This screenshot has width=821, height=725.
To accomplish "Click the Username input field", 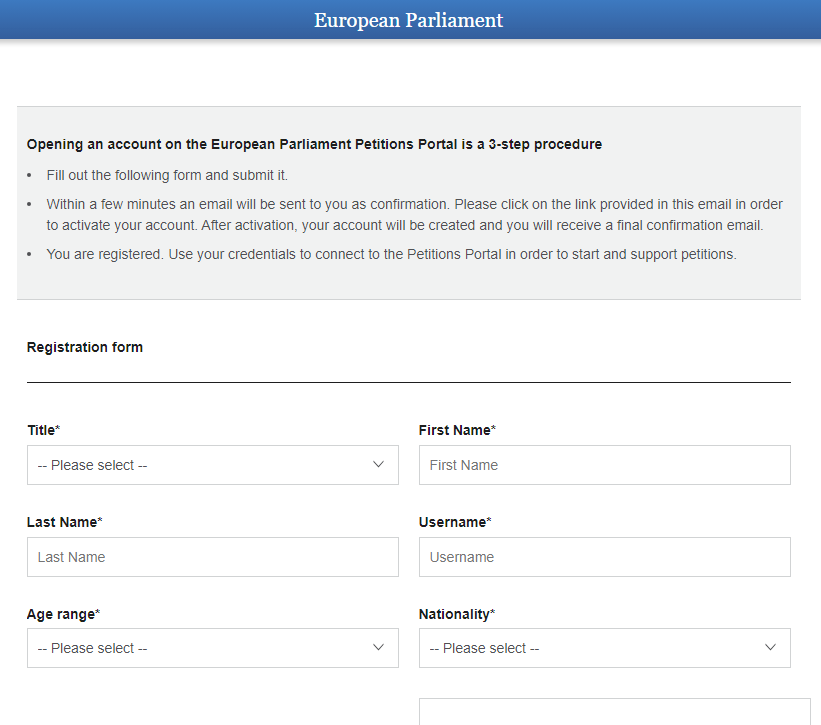I will [x=605, y=557].
